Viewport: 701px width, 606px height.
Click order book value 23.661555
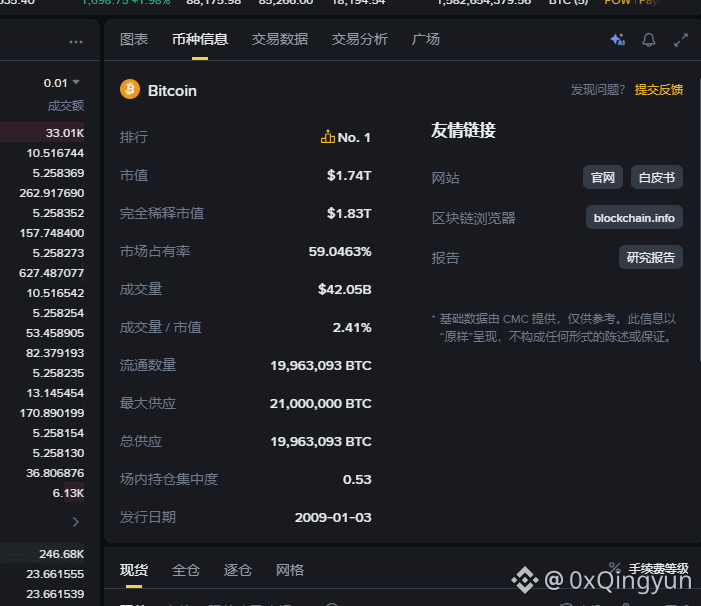pyautogui.click(x=55, y=574)
